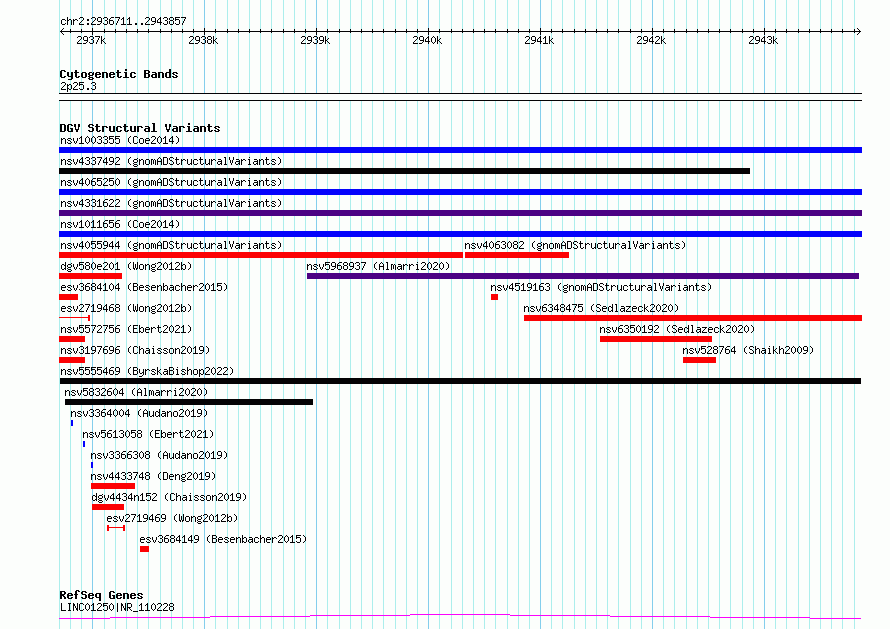
Task: Select nsv3364004 (Audano2019) label
Action: (139, 413)
